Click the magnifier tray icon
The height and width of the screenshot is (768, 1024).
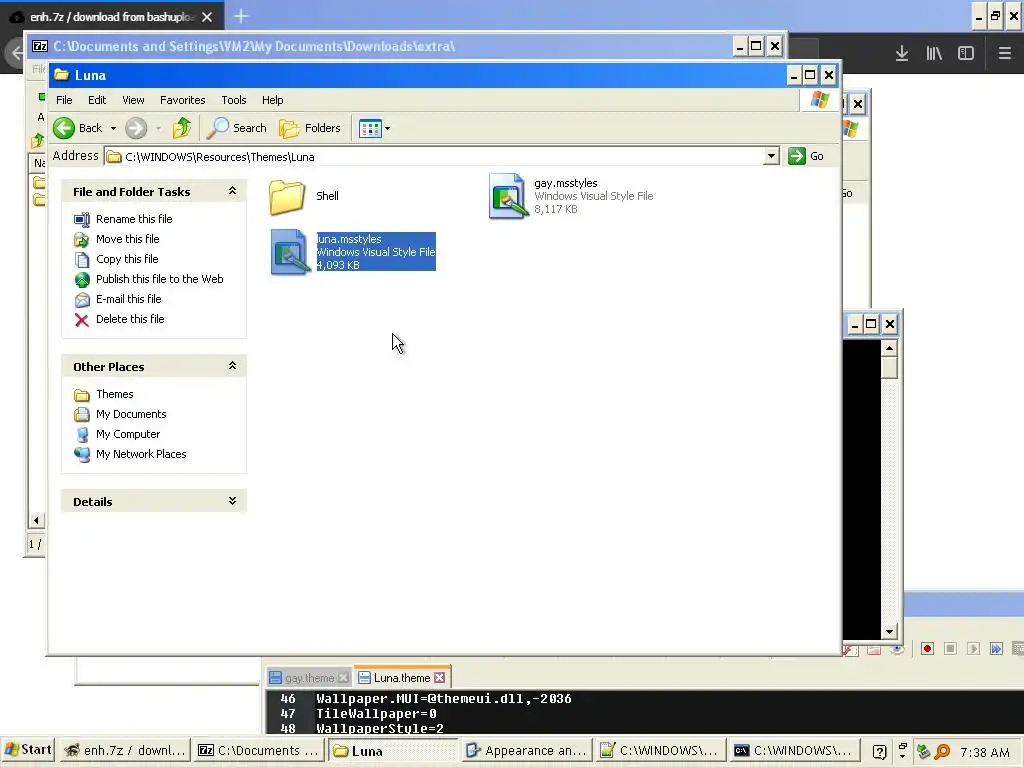click(x=942, y=752)
